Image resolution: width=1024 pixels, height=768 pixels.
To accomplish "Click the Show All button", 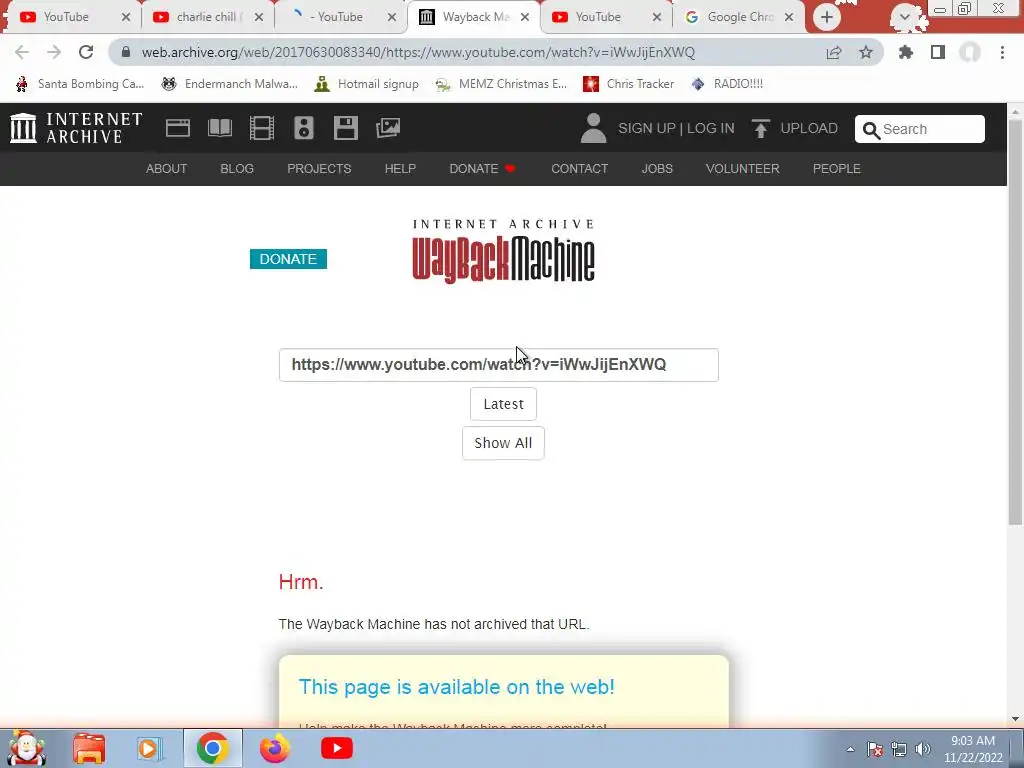I will (x=504, y=443).
